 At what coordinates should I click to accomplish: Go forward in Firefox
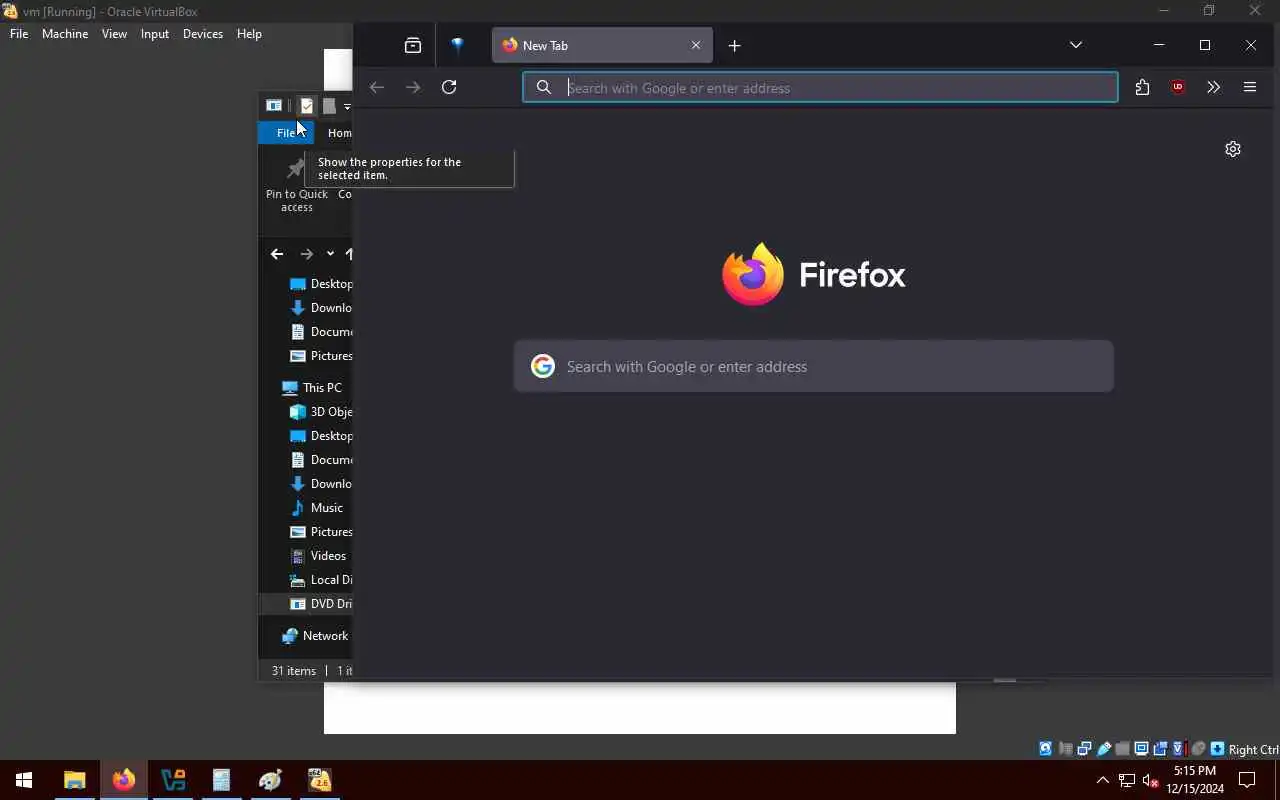[x=413, y=87]
